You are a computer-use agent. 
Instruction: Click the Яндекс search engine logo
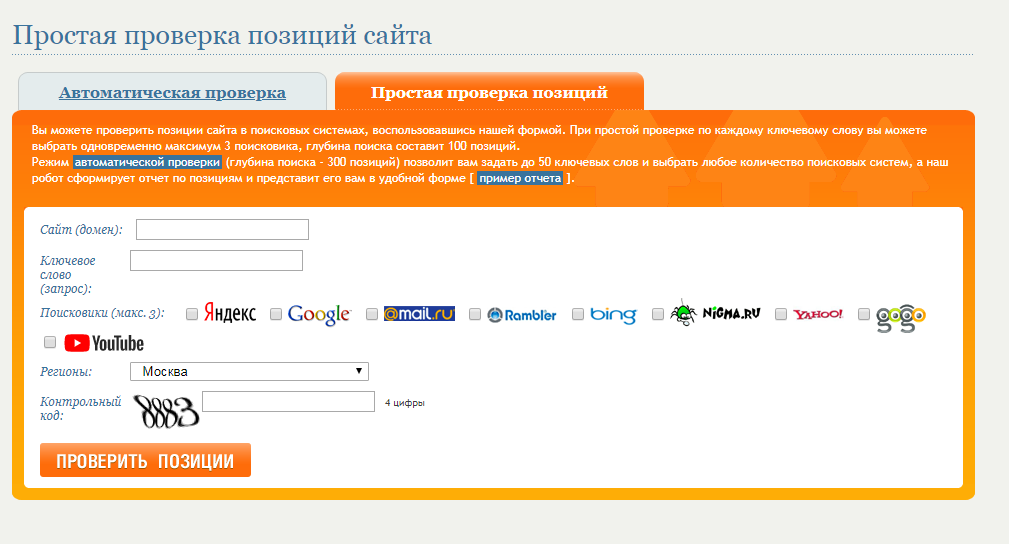230,314
